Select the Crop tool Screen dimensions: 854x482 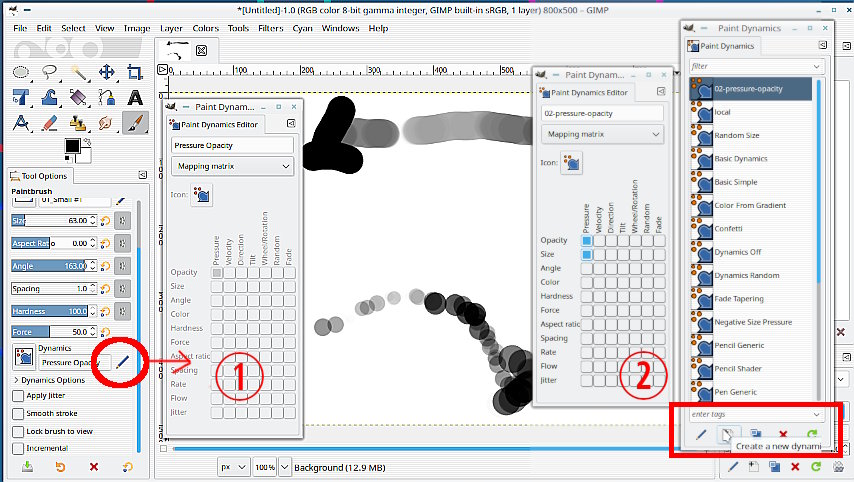pyautogui.click(x=134, y=72)
